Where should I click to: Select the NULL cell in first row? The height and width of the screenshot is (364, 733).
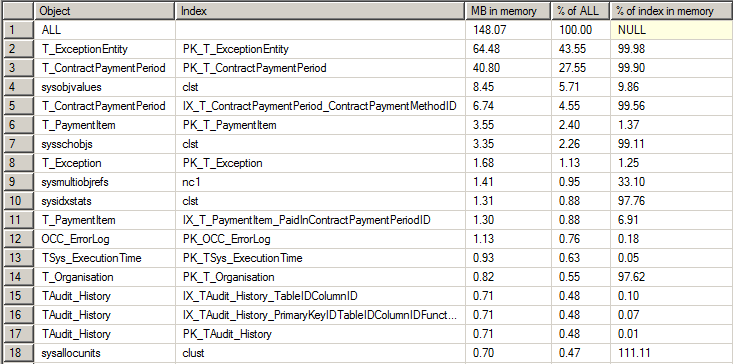pyautogui.click(x=672, y=30)
